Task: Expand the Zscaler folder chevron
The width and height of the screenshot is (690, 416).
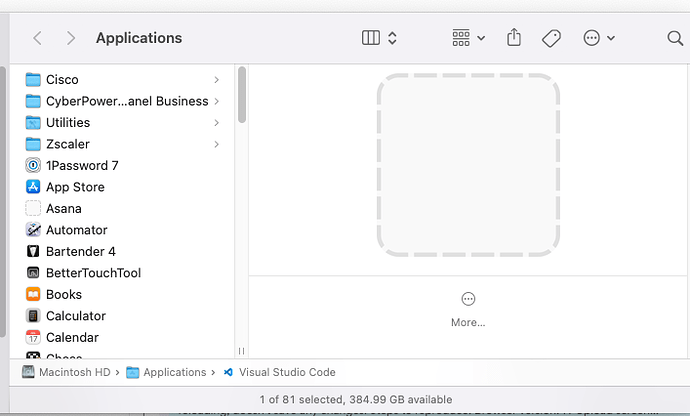Action: coord(217,144)
